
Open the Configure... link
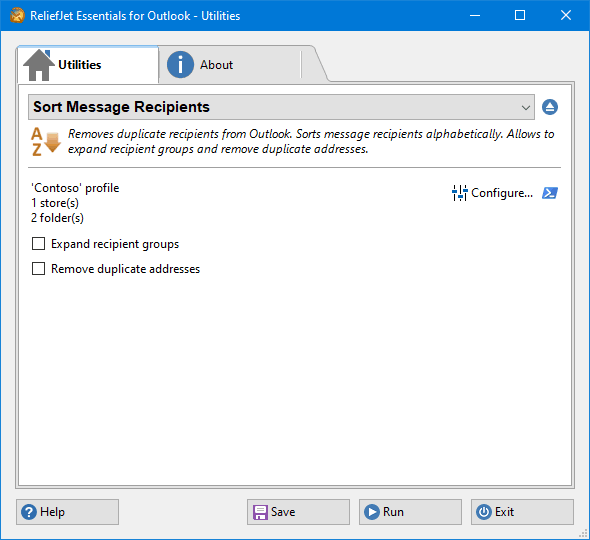click(502, 193)
